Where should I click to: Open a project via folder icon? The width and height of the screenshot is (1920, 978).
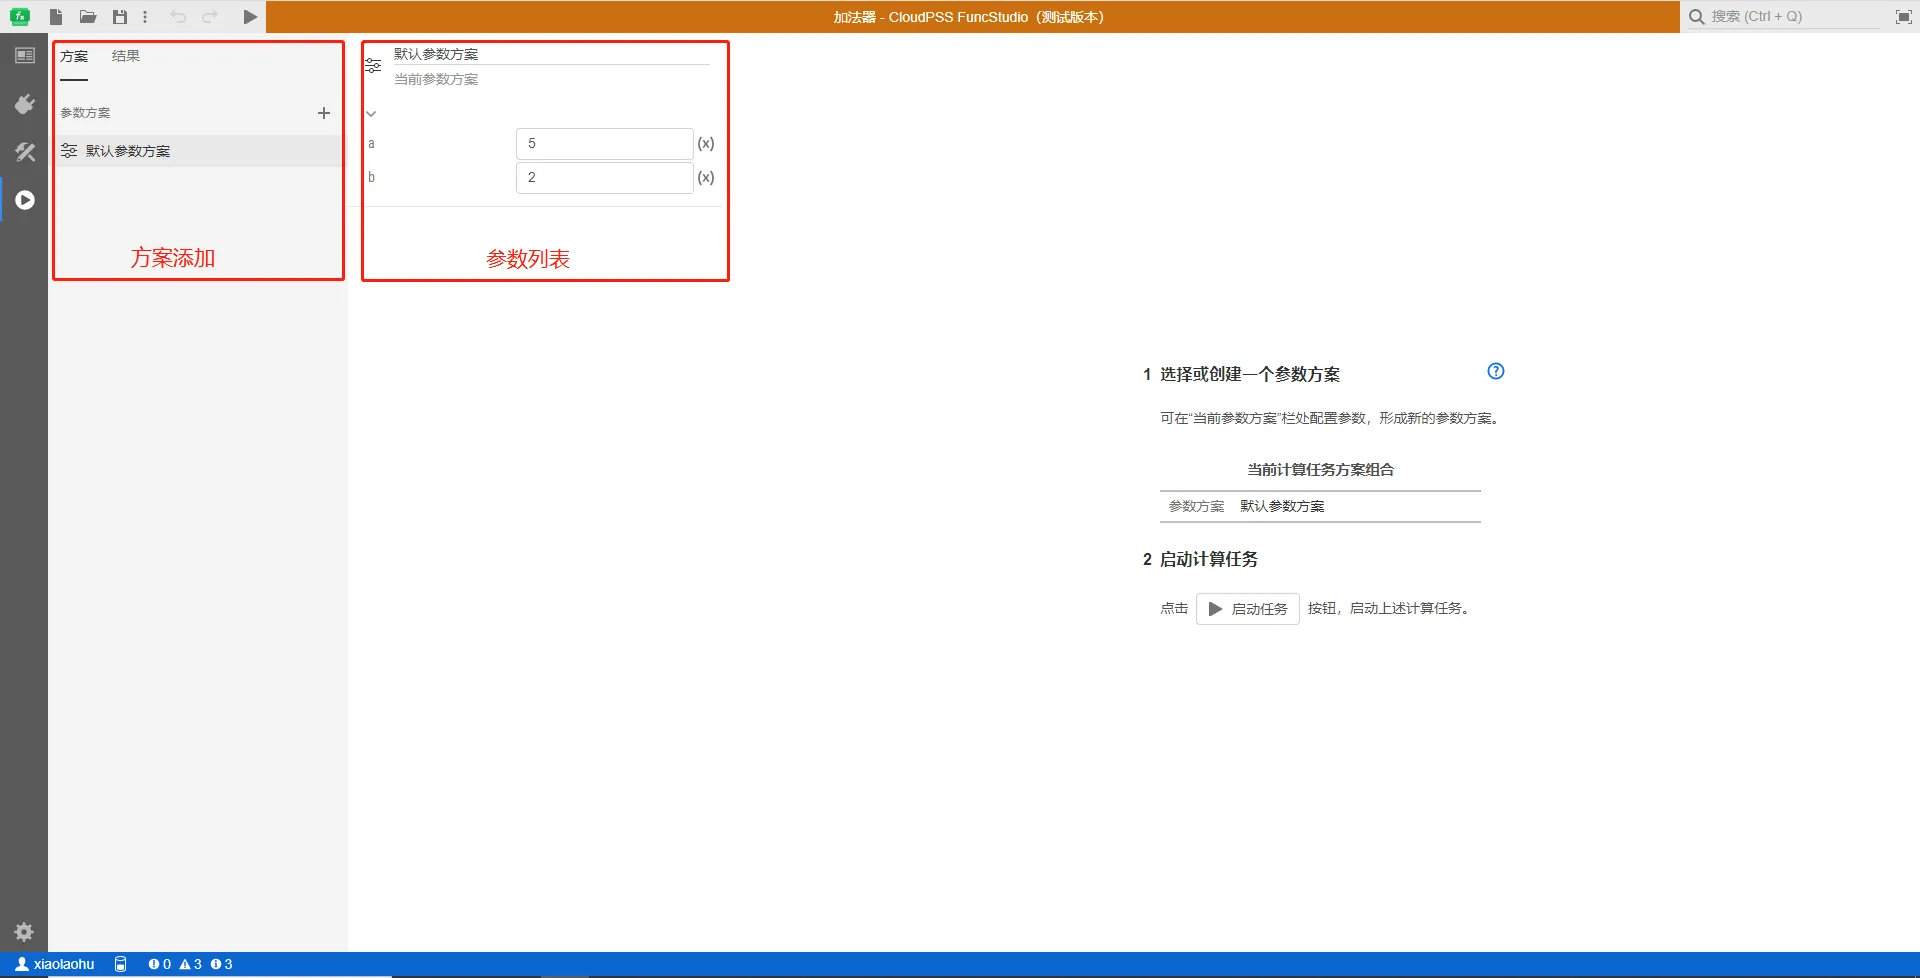(88, 17)
